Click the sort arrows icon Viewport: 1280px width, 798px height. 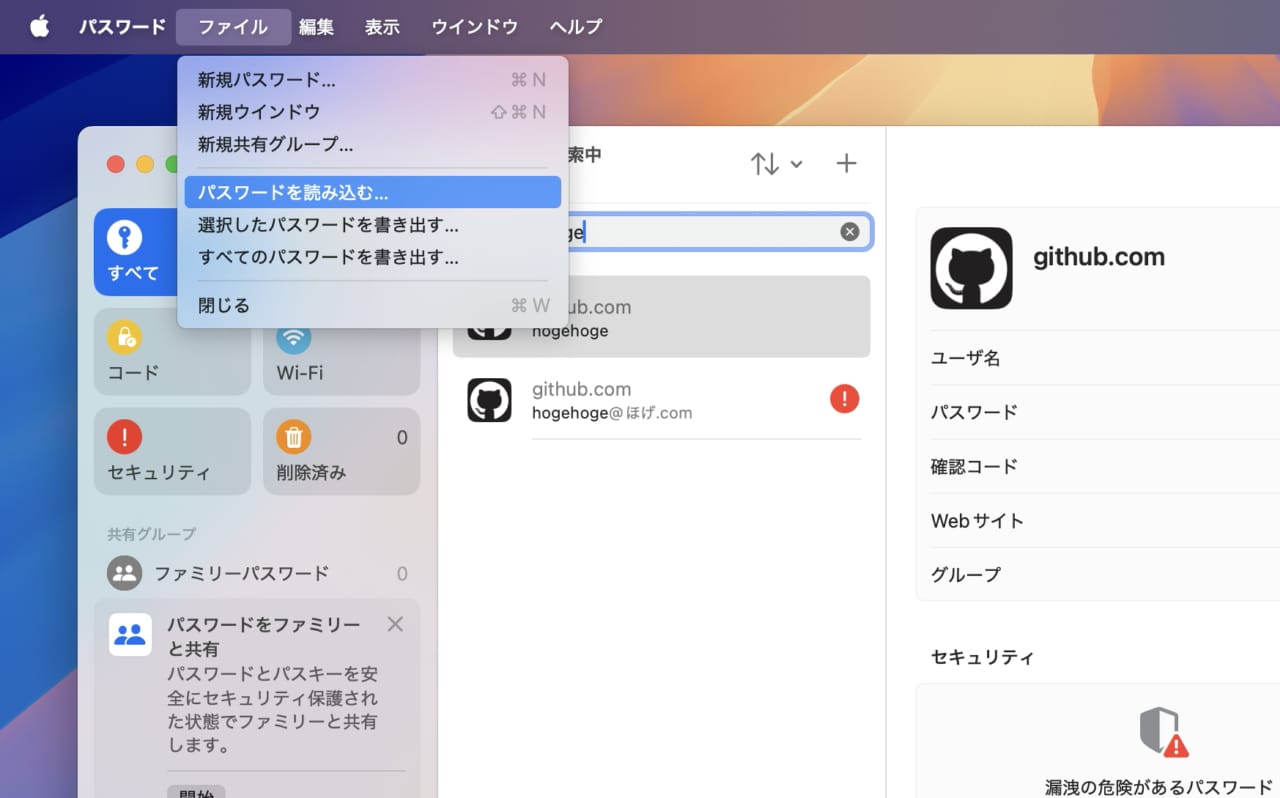[x=765, y=164]
